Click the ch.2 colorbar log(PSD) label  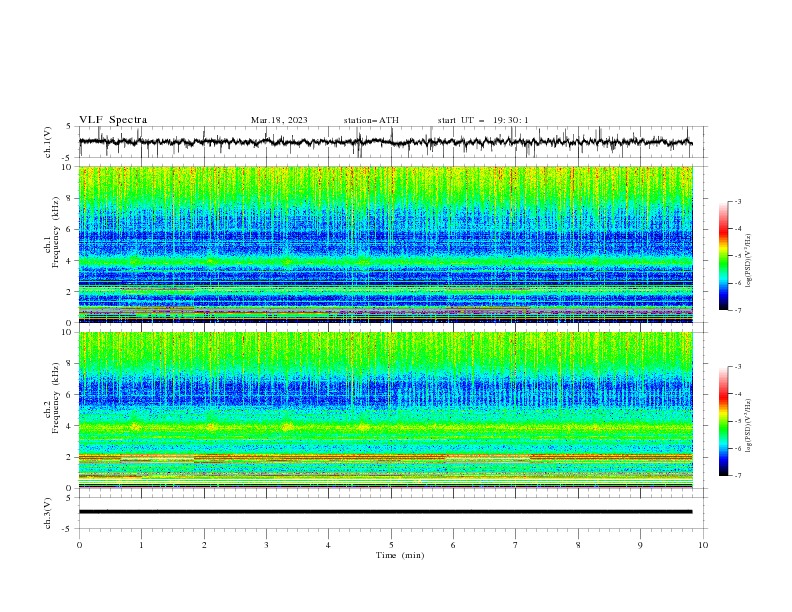[748, 426]
